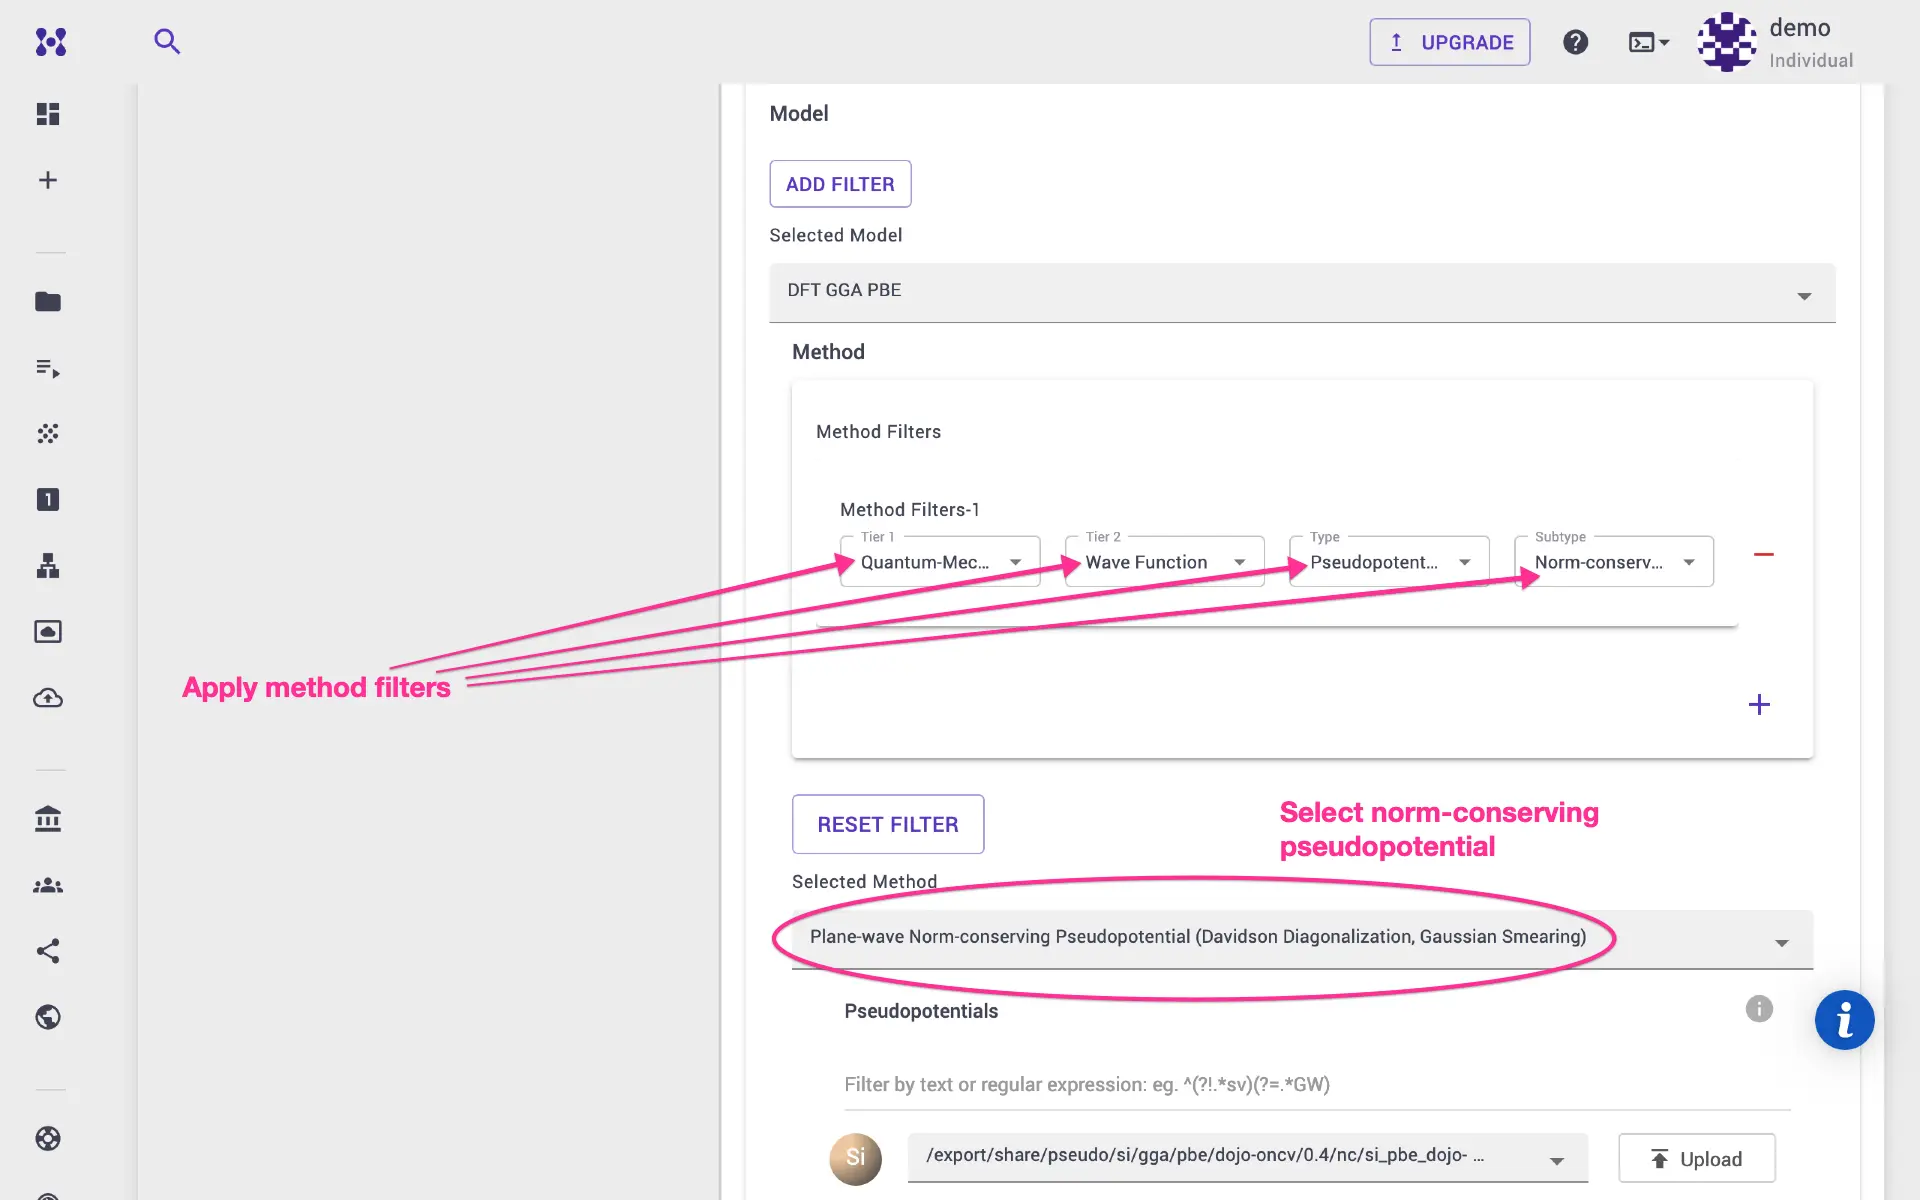The height and width of the screenshot is (1200, 1920).
Task: Open the workflows hierarchy icon
Action: coord(48,566)
